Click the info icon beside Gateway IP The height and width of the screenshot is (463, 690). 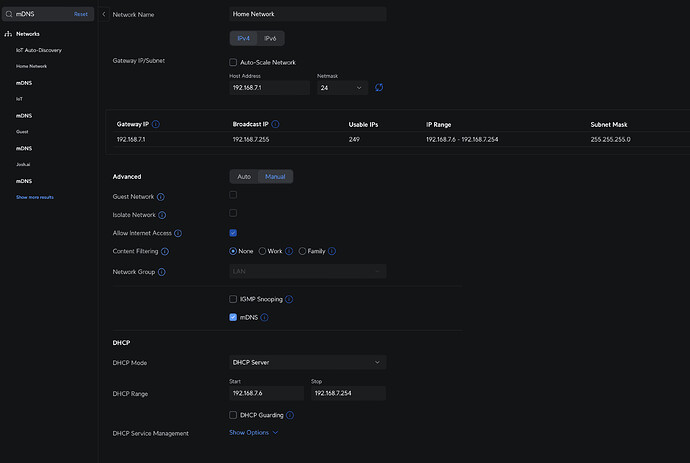(x=157, y=124)
